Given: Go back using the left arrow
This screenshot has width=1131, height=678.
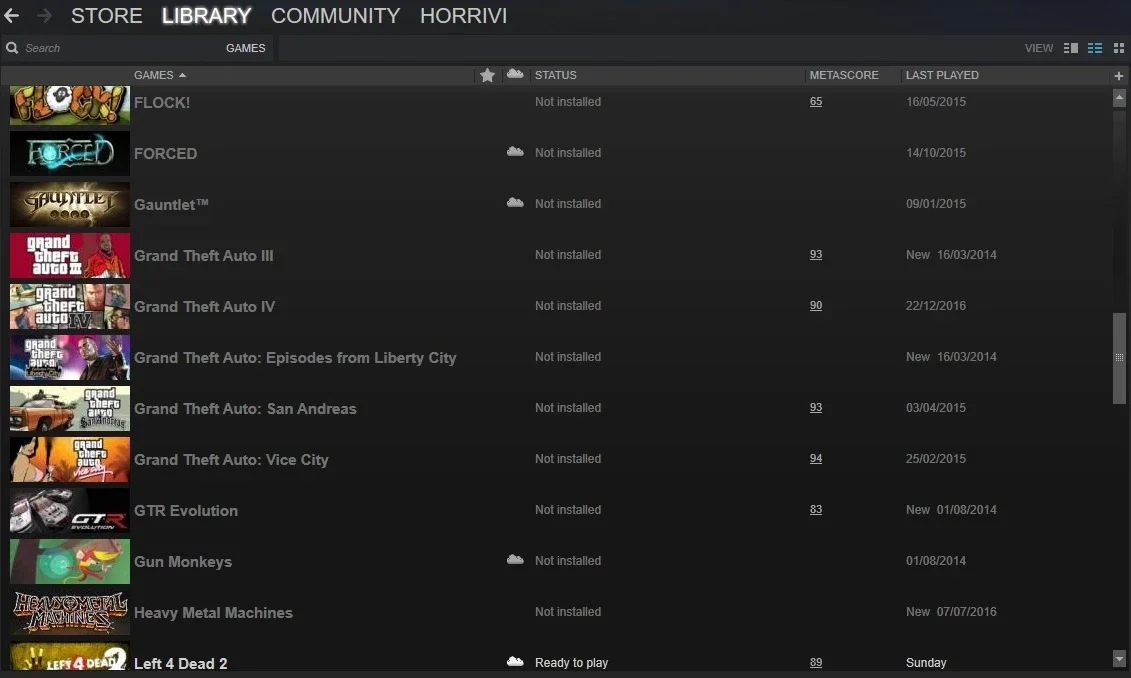Looking at the screenshot, I should 12,15.
